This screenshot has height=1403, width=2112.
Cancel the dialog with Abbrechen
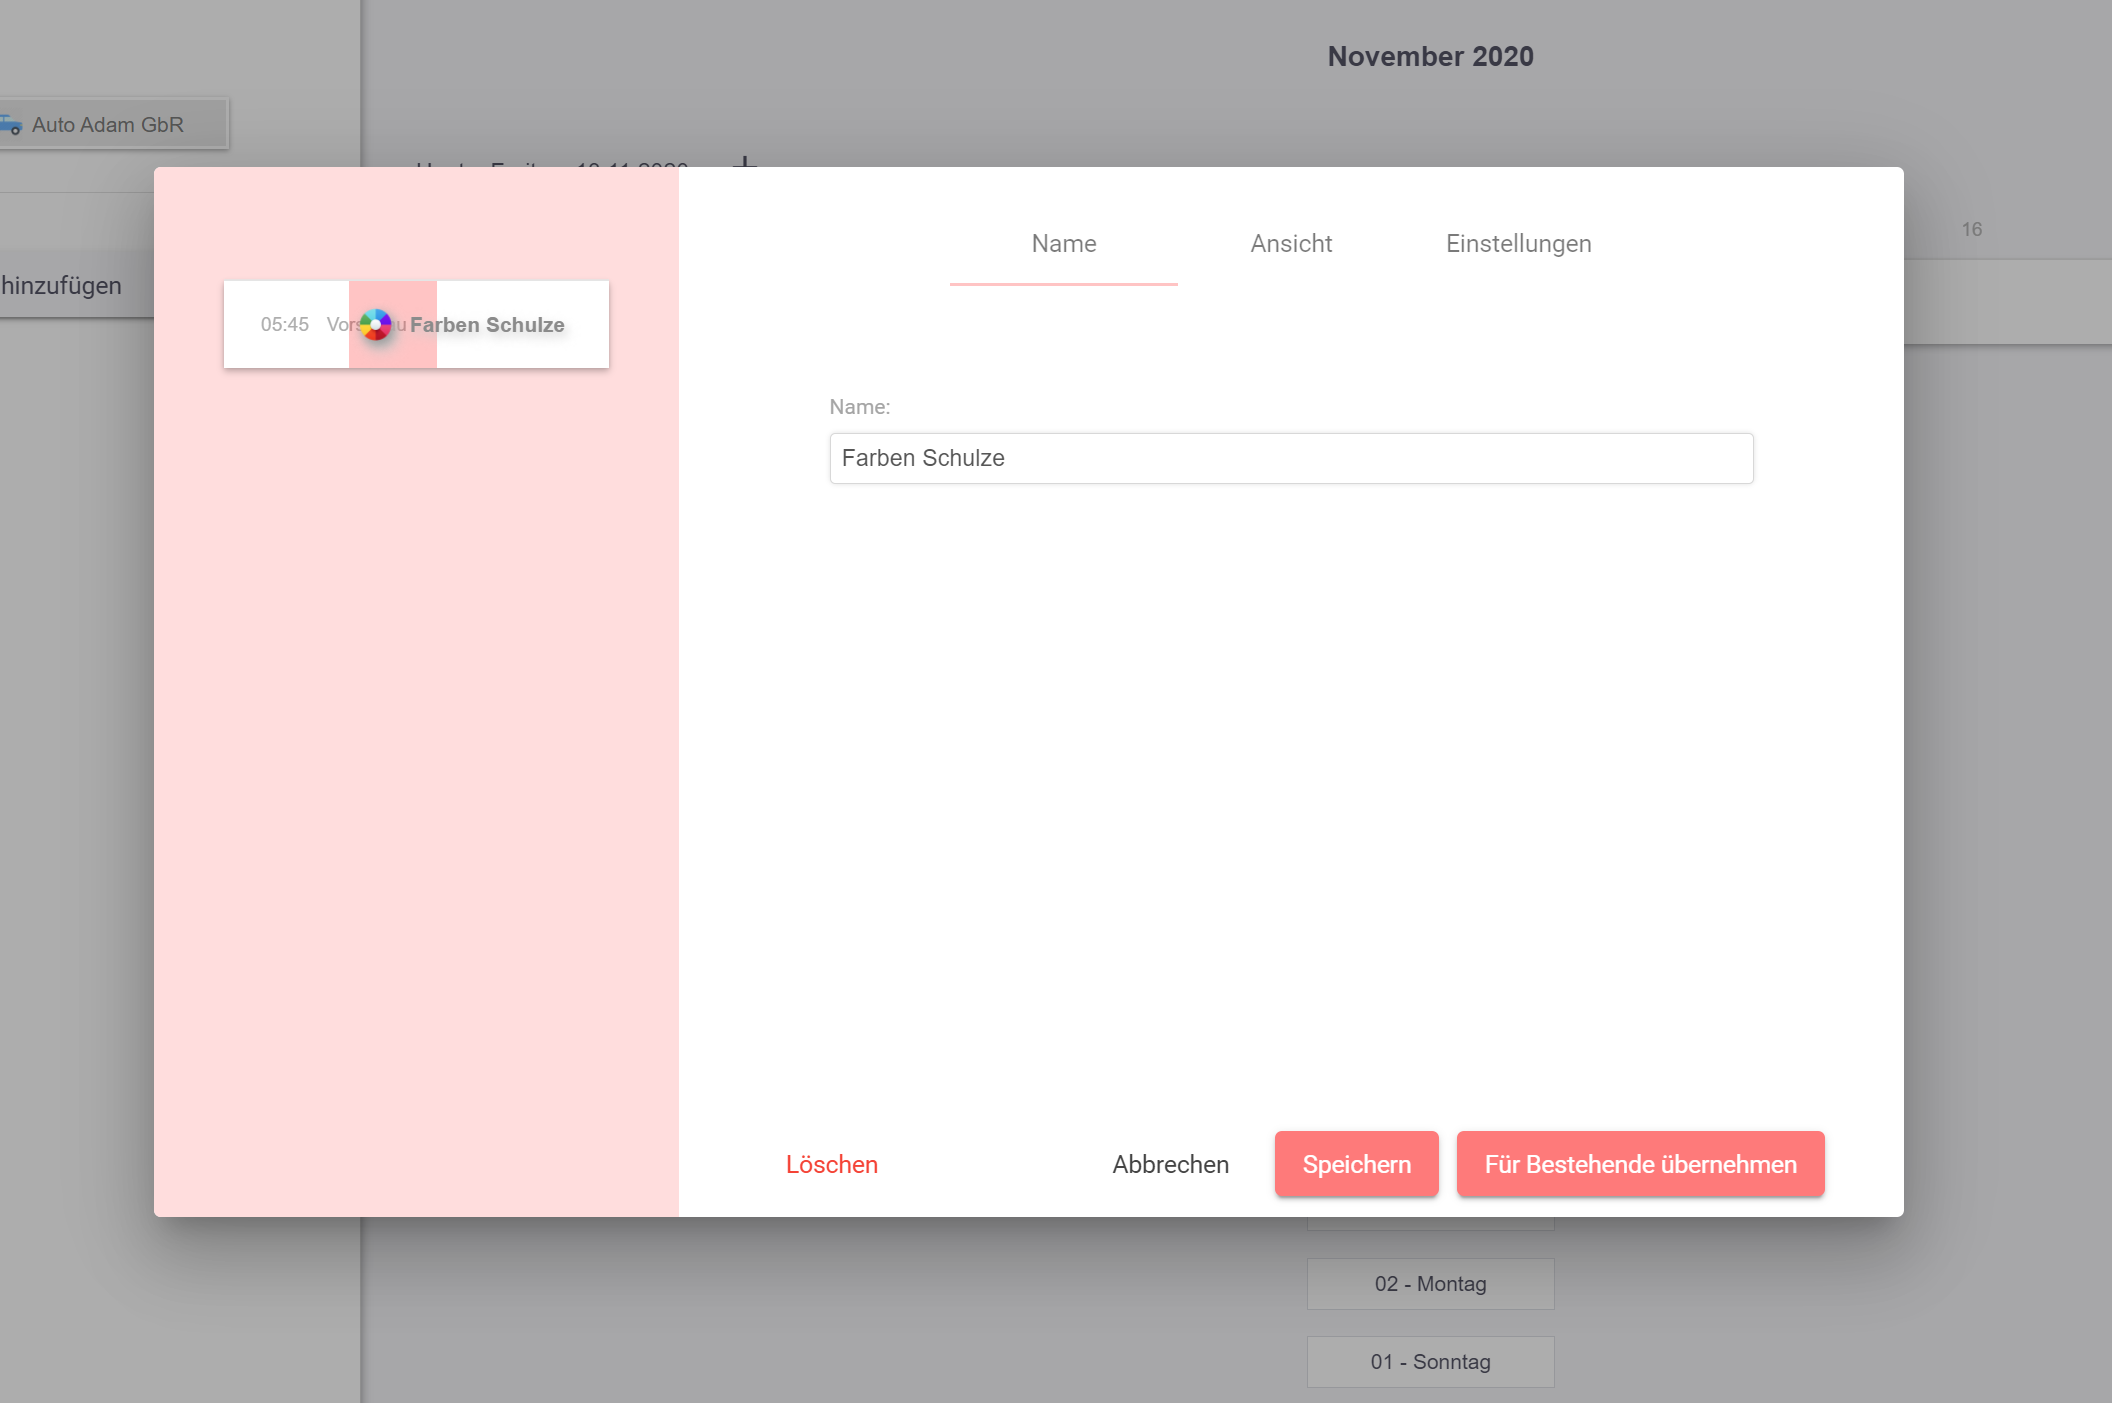[x=1170, y=1164]
